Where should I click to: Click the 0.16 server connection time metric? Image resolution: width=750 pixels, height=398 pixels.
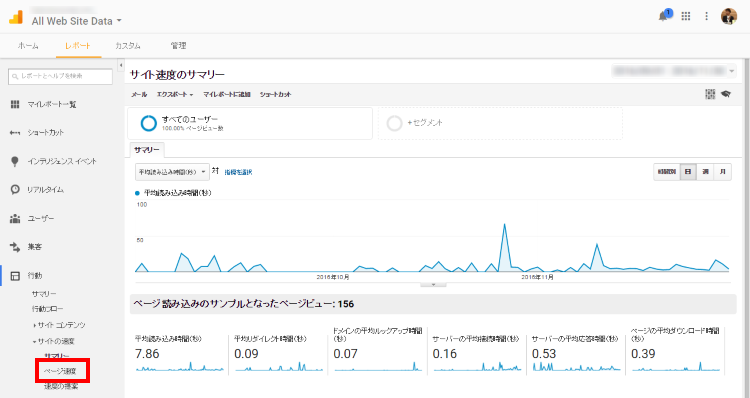tap(445, 354)
